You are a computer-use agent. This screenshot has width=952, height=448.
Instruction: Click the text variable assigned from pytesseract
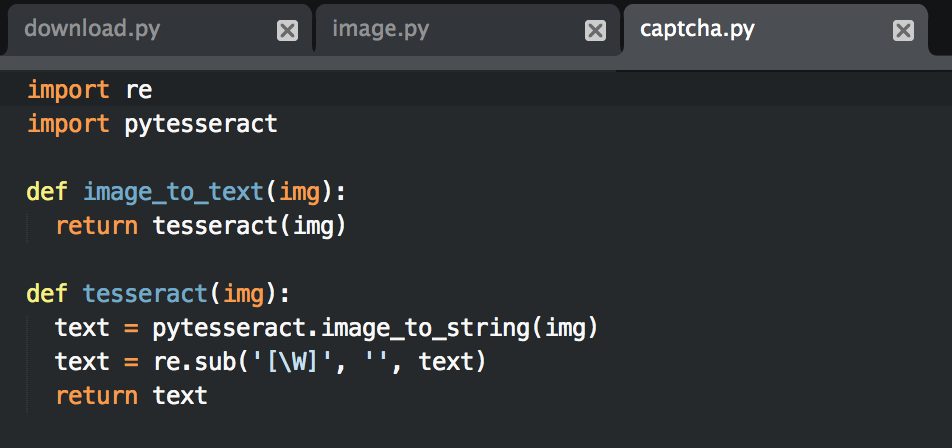point(82,327)
